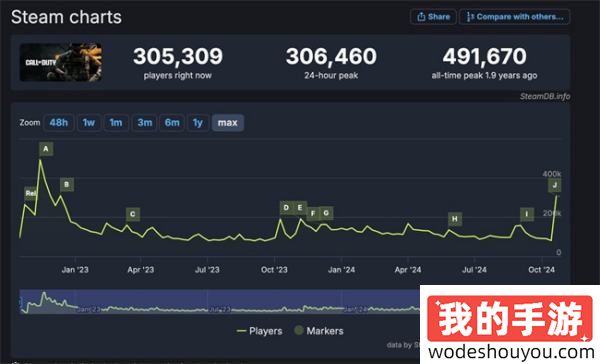Screen dimensions: 600x364
Task: Set chart zoom to 6m
Action: [172, 123]
